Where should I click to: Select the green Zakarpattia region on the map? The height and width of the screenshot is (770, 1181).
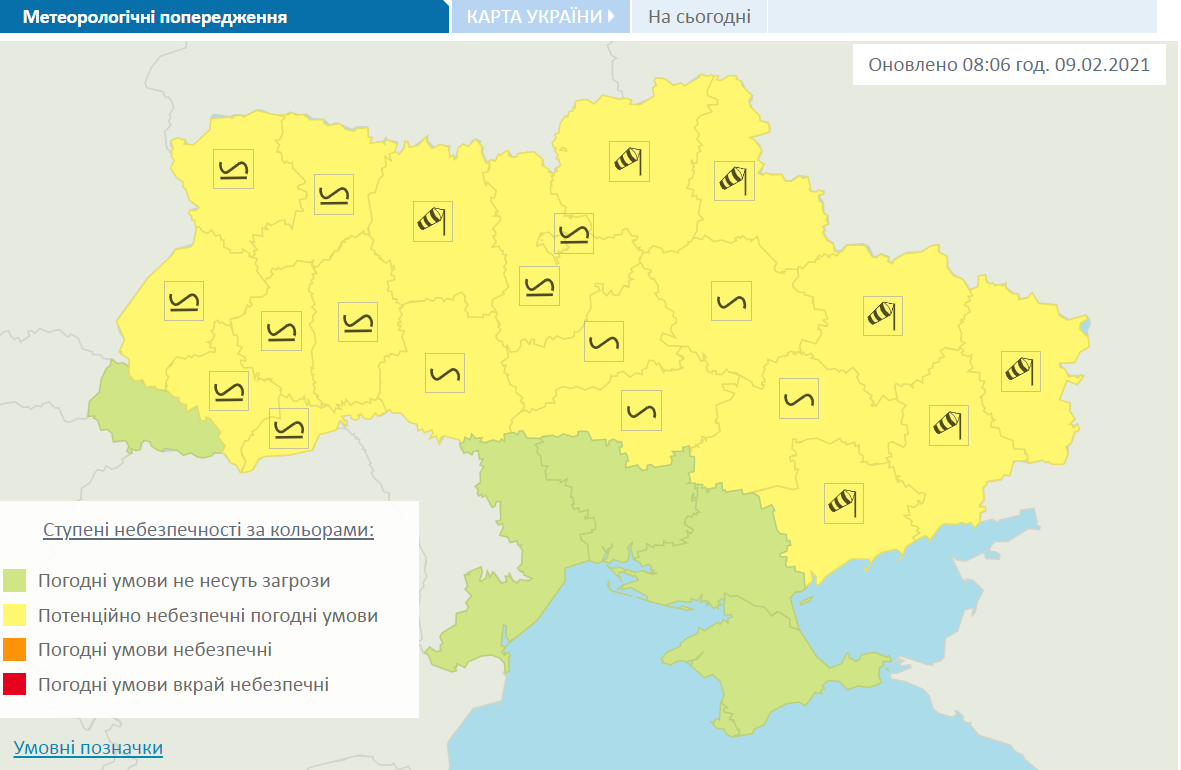pos(151,418)
